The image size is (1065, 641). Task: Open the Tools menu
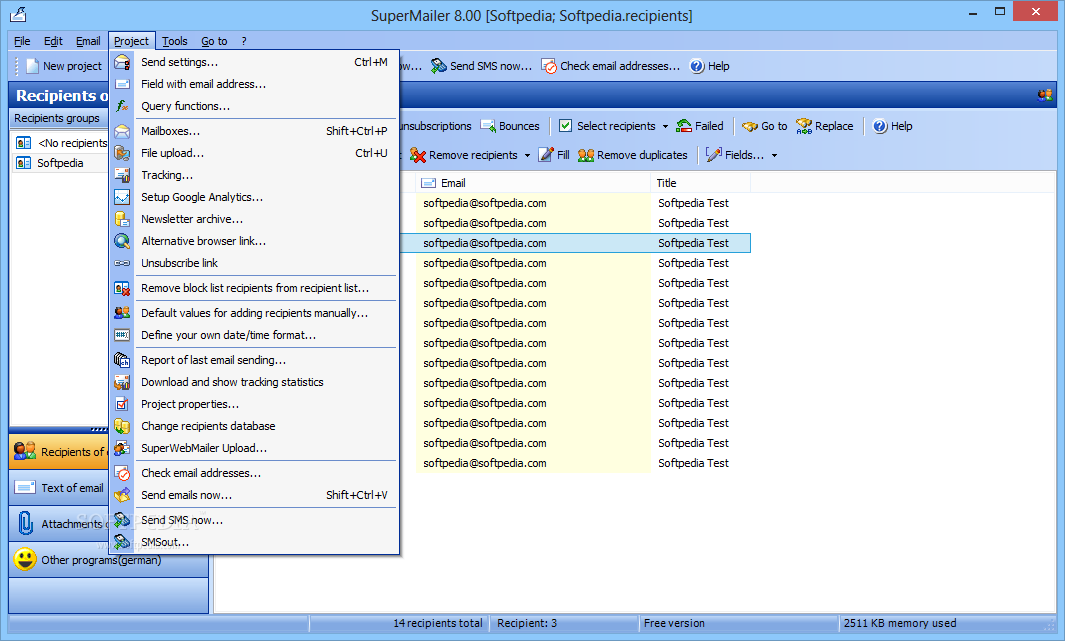click(x=175, y=41)
